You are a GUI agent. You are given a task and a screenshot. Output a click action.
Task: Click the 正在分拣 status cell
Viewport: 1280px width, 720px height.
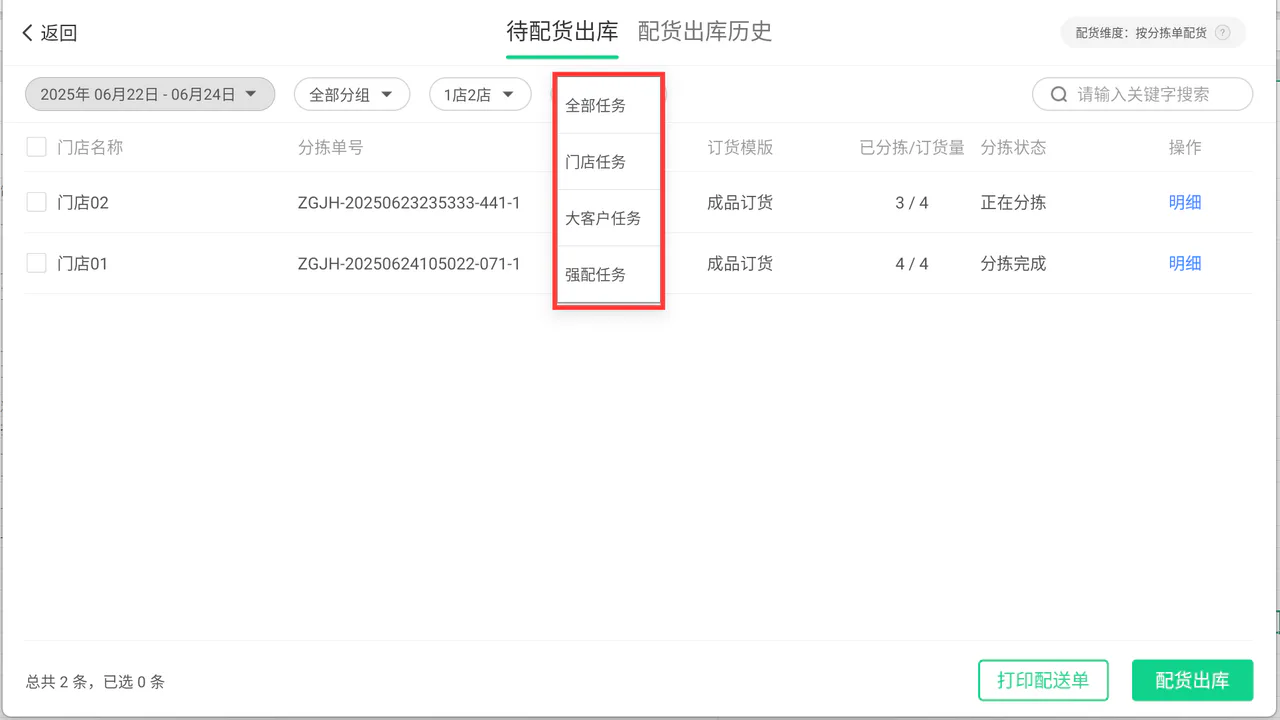(1013, 203)
